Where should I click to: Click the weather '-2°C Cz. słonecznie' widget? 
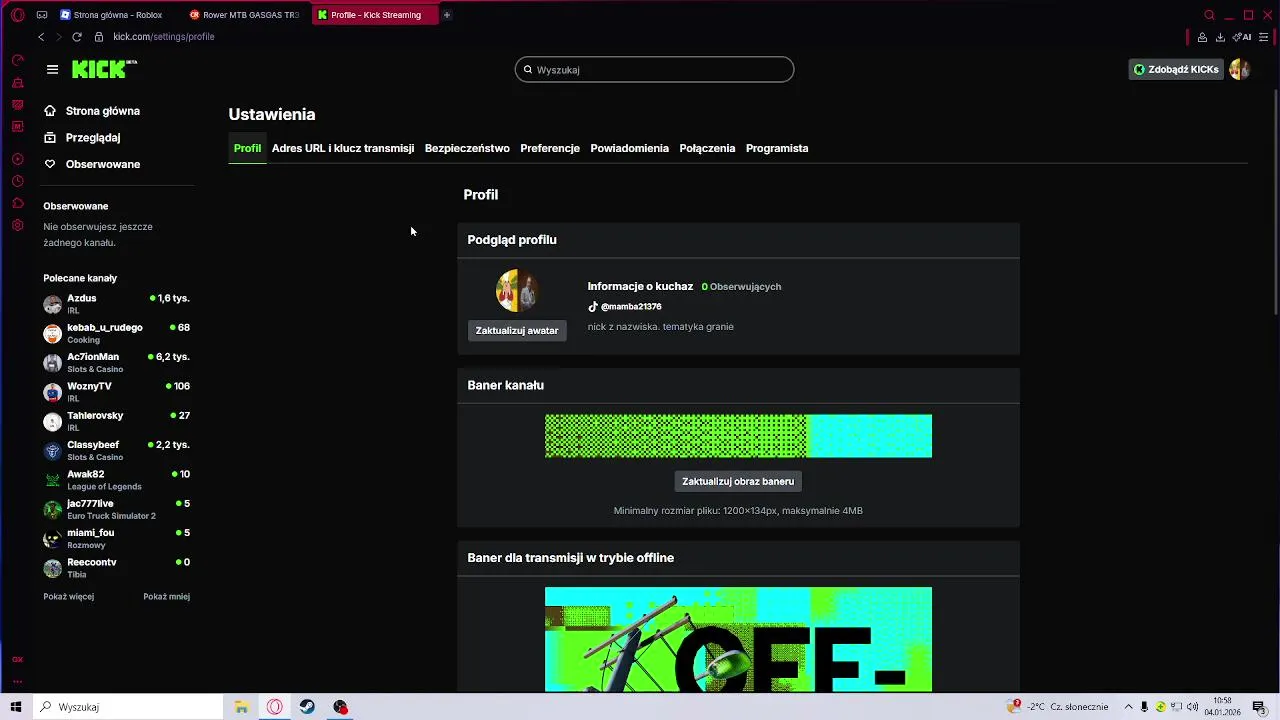pos(1059,707)
